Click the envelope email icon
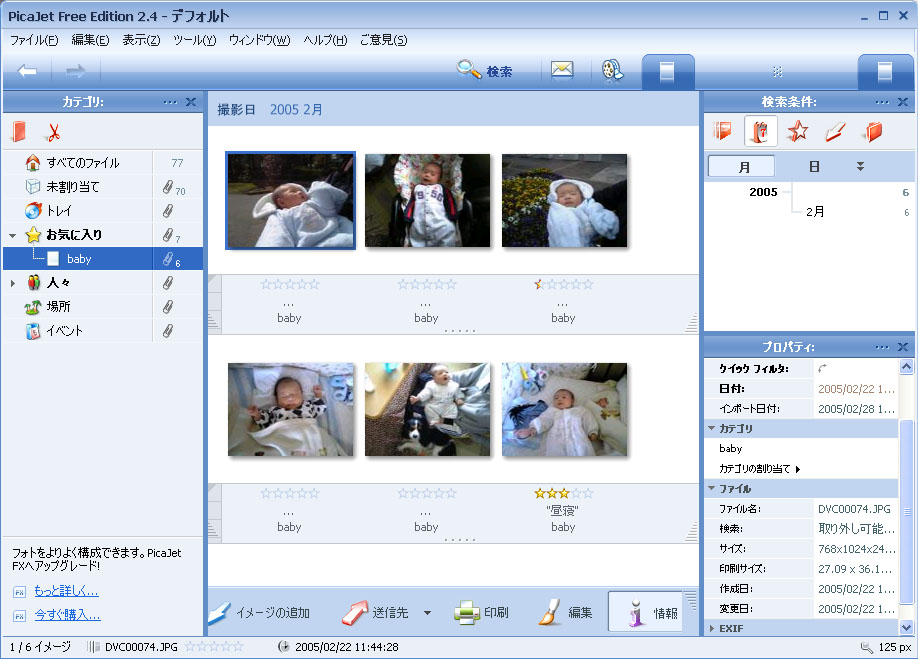The height and width of the screenshot is (659, 918). coord(562,70)
